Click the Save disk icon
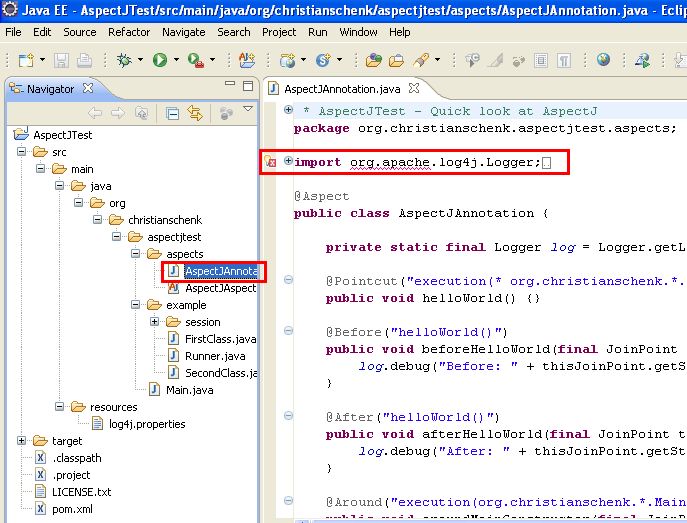The height and width of the screenshot is (523, 687). tap(61, 60)
